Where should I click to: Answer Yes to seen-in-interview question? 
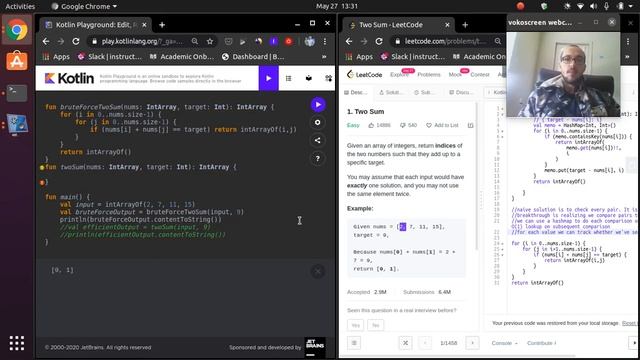(356, 325)
